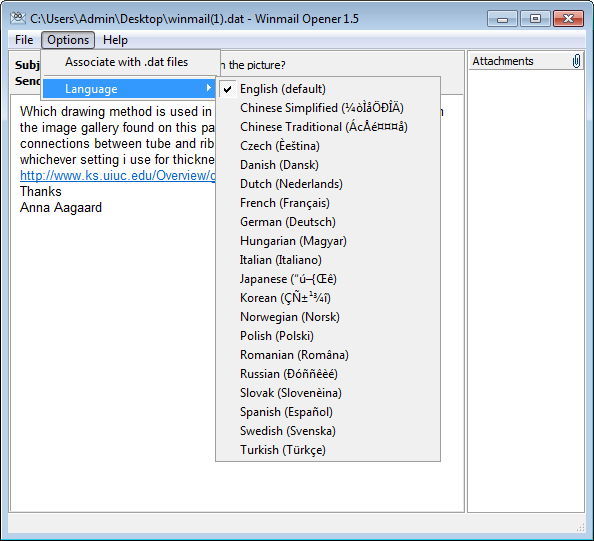The height and width of the screenshot is (541, 594).
Task: Open the ks.uiuc.edu hyperlink in message
Action: coord(118,175)
